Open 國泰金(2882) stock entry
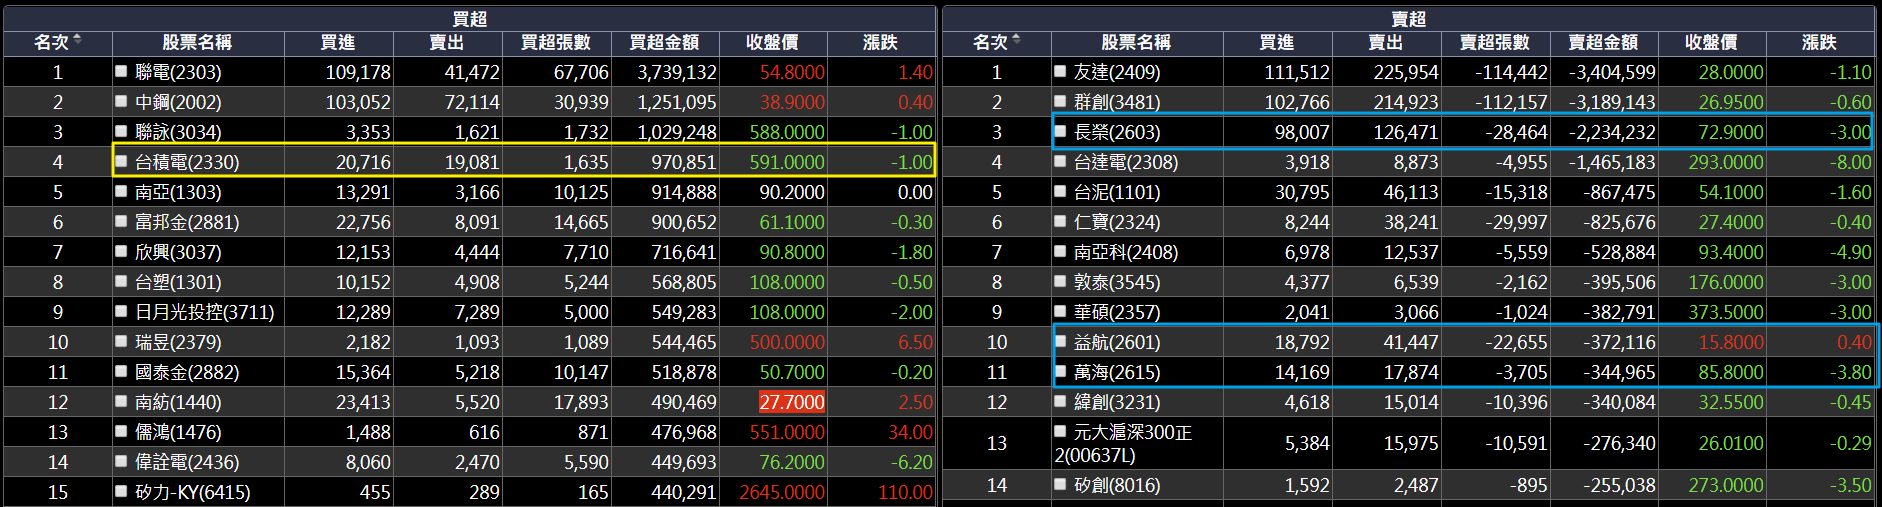Screen dimensions: 1882x507 pyautogui.click(x=187, y=372)
